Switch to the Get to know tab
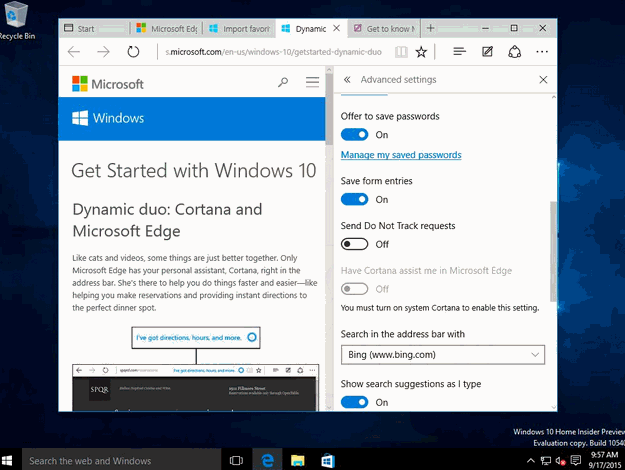Screen dimensions: 625x470 (385, 29)
